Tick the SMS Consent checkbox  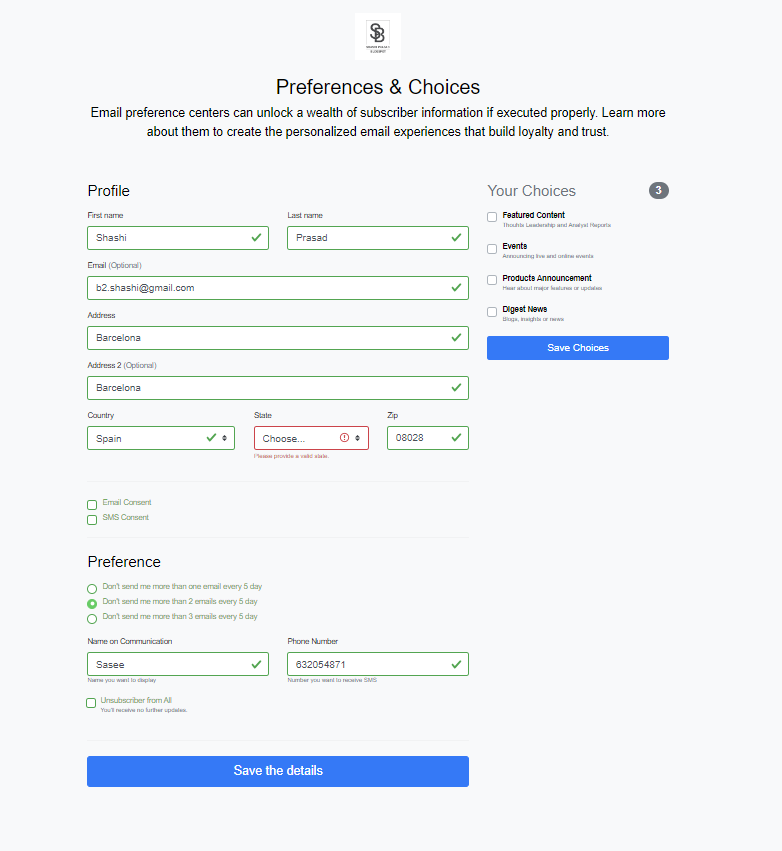point(92,520)
